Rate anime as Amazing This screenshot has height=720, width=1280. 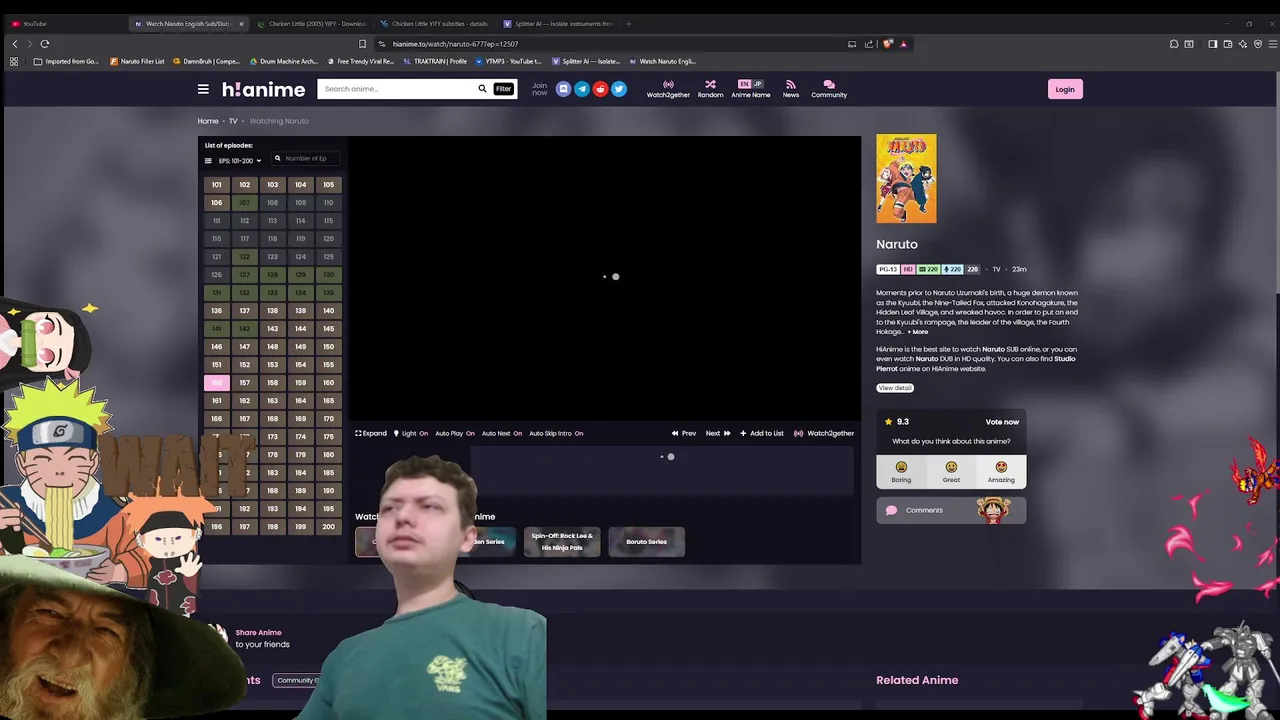[1001, 472]
